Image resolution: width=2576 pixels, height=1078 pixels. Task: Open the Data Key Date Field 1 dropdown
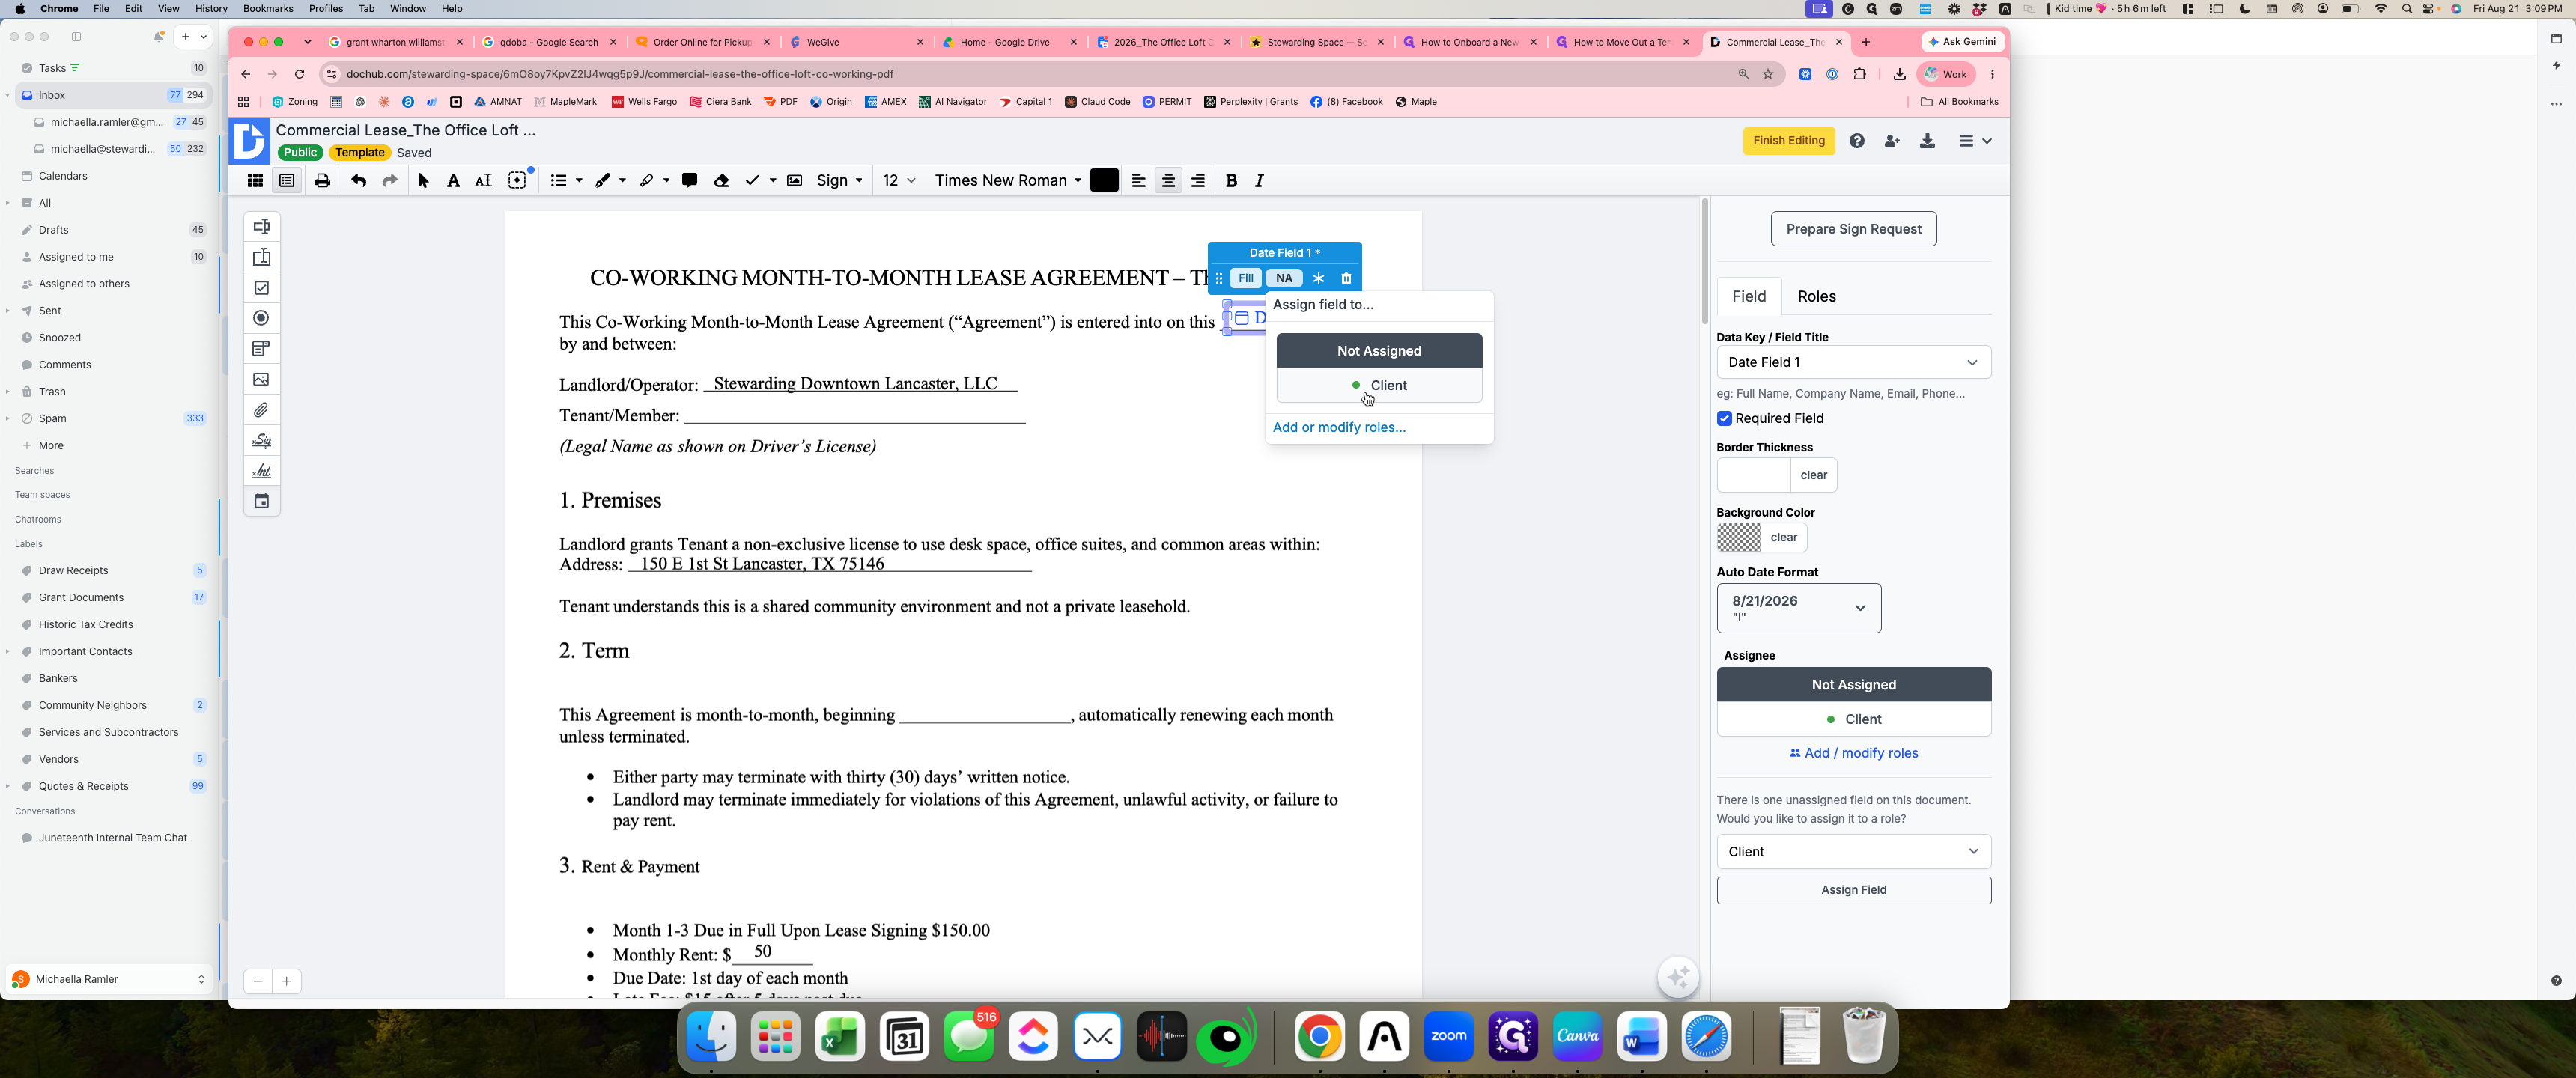coord(1853,362)
